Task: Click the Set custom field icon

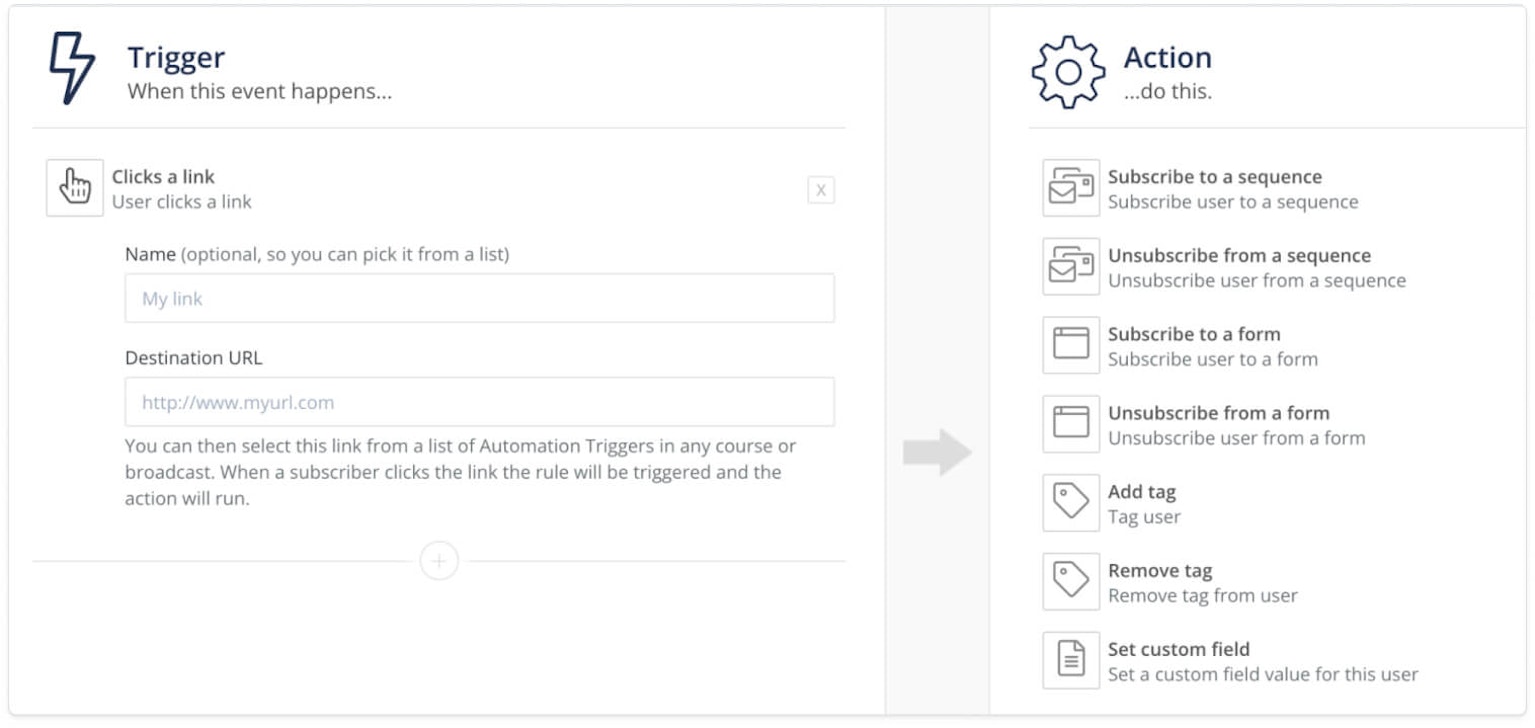Action: (1070, 660)
